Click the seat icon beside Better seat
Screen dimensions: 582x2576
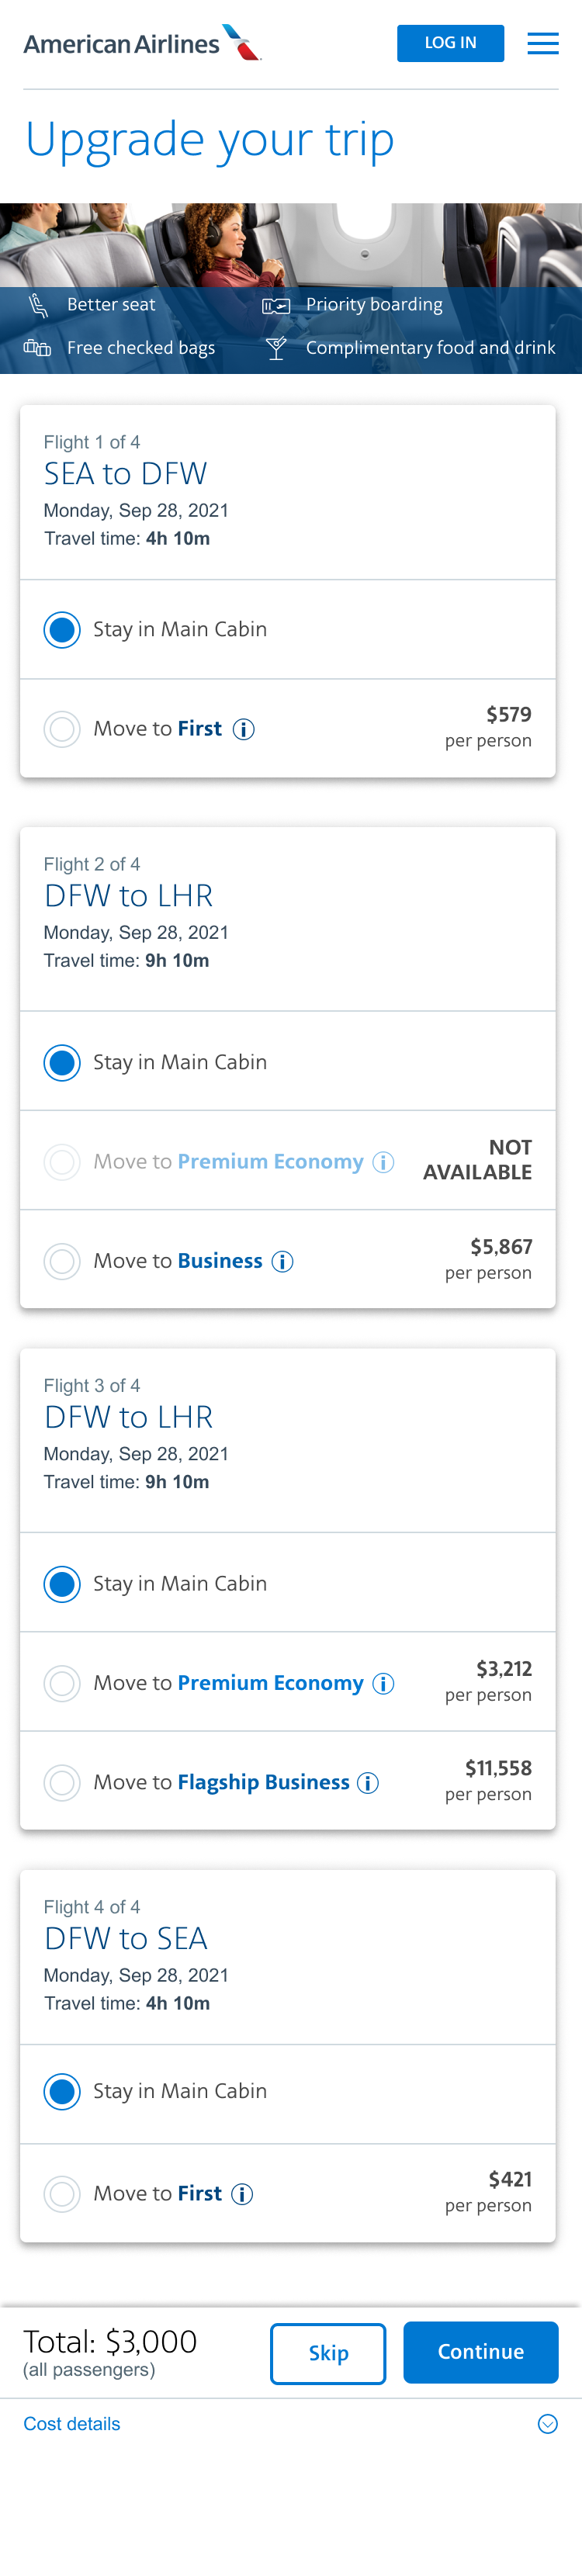[38, 305]
